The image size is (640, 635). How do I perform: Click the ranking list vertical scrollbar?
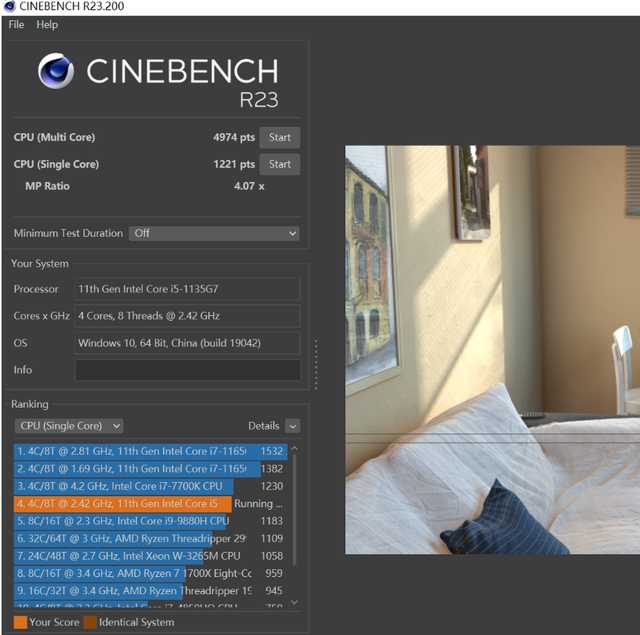pyautogui.click(x=294, y=520)
